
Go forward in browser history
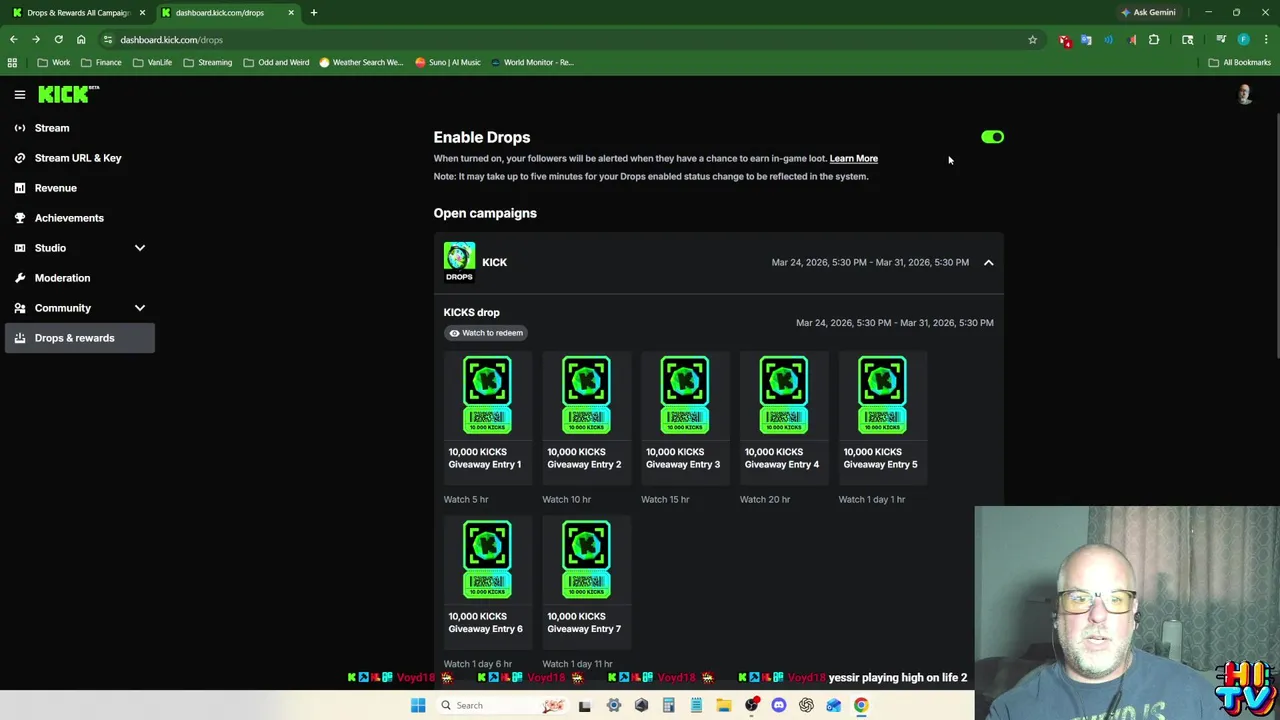(x=35, y=40)
